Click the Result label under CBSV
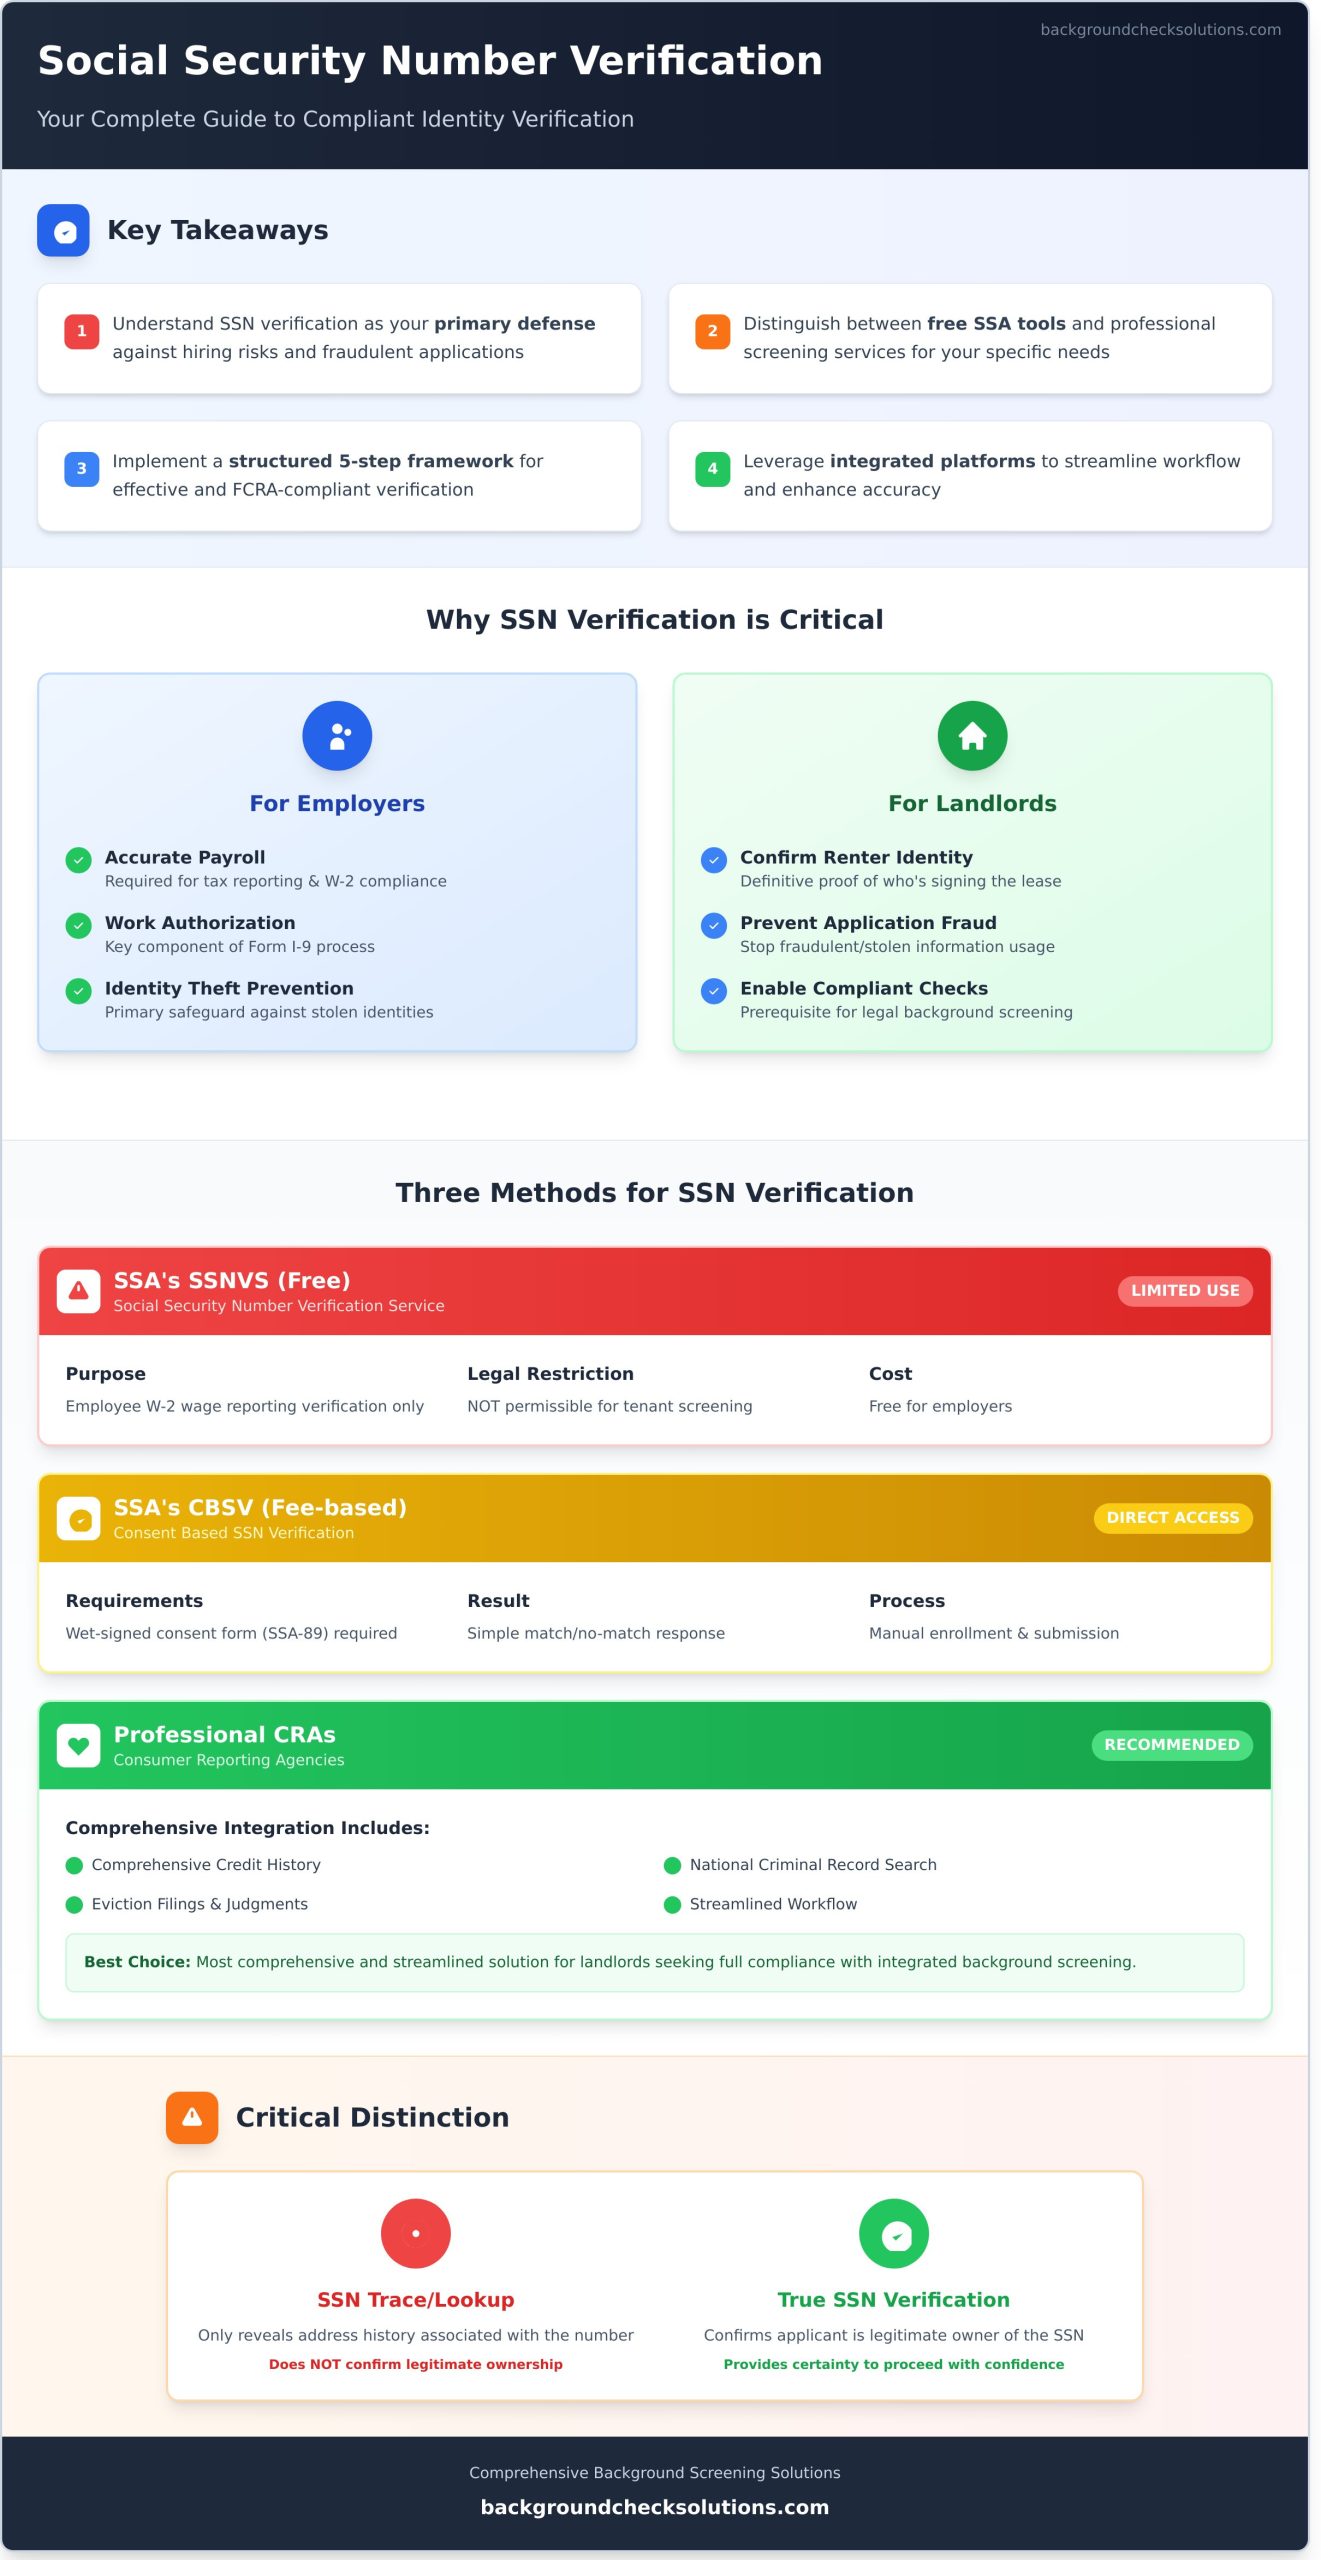The width and height of the screenshot is (1321, 2560). tap(498, 1601)
